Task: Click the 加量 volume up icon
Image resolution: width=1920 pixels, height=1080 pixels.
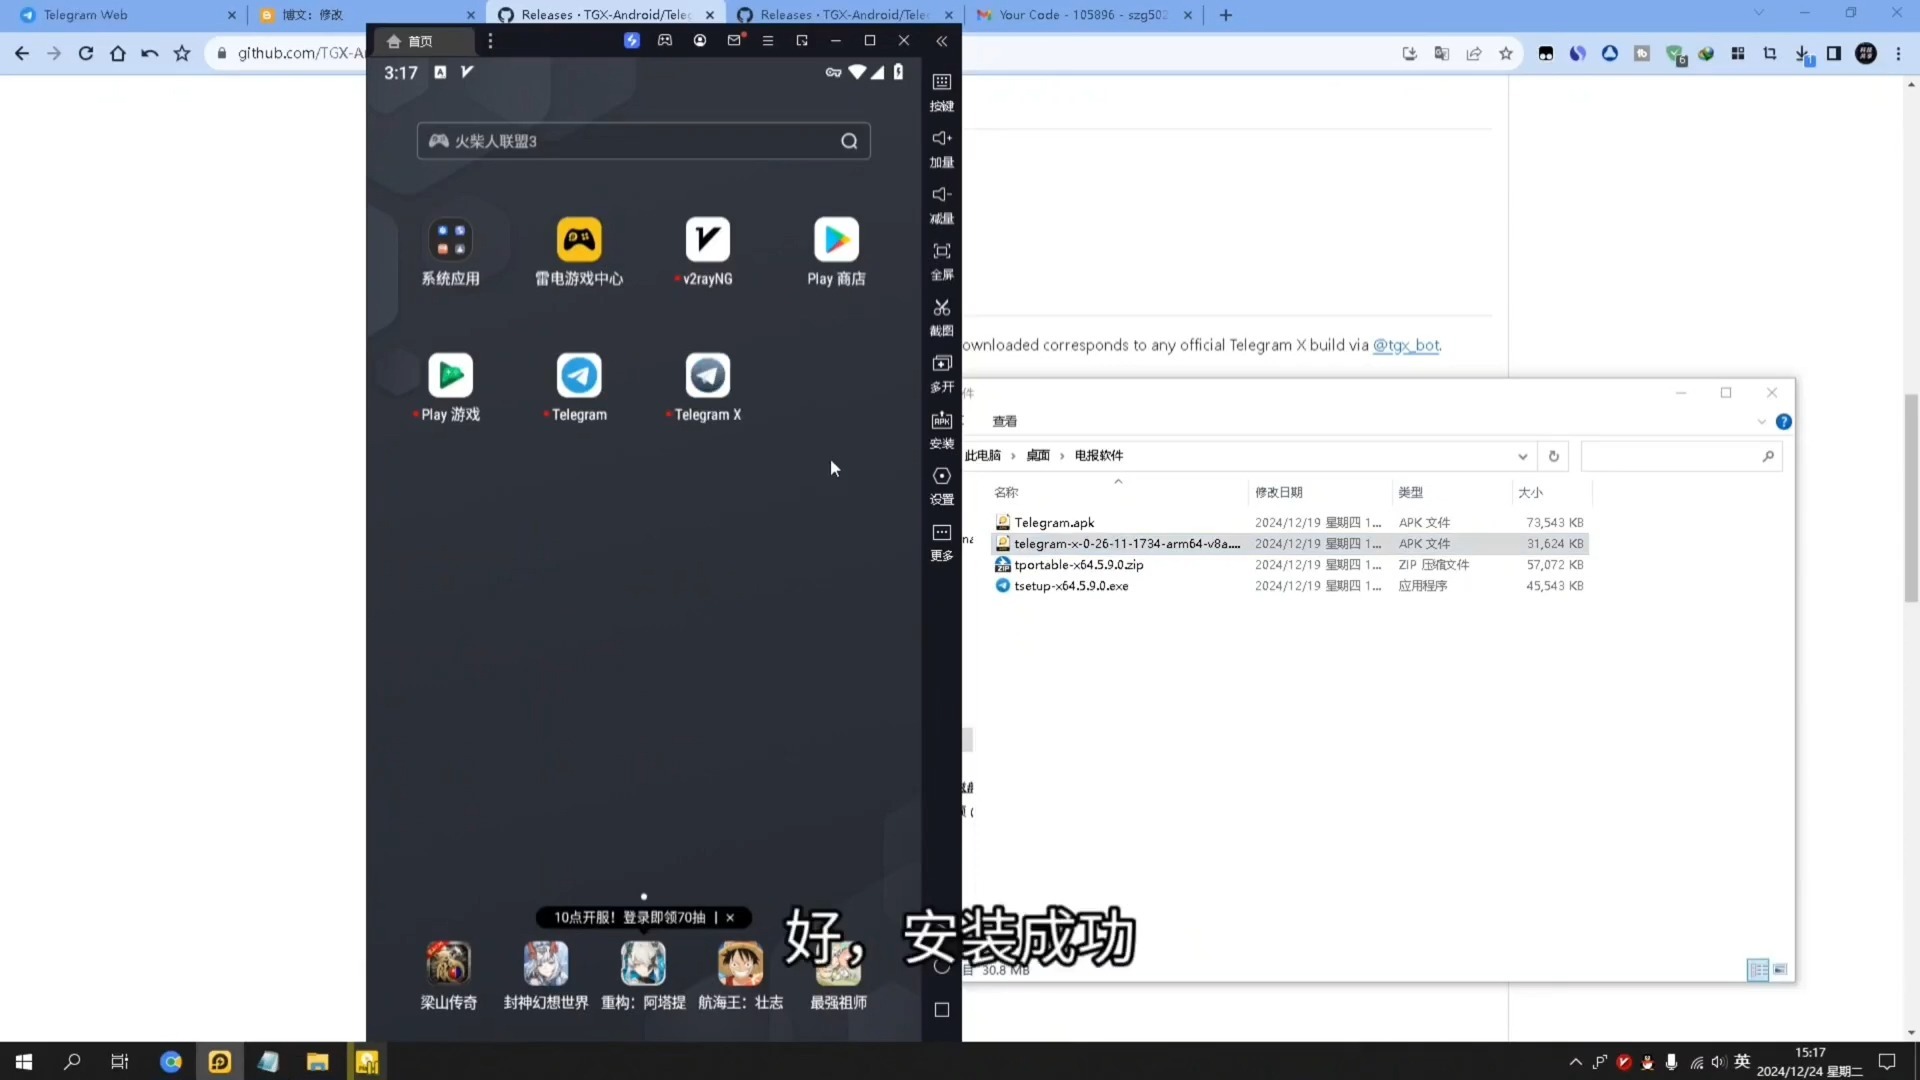Action: (941, 138)
